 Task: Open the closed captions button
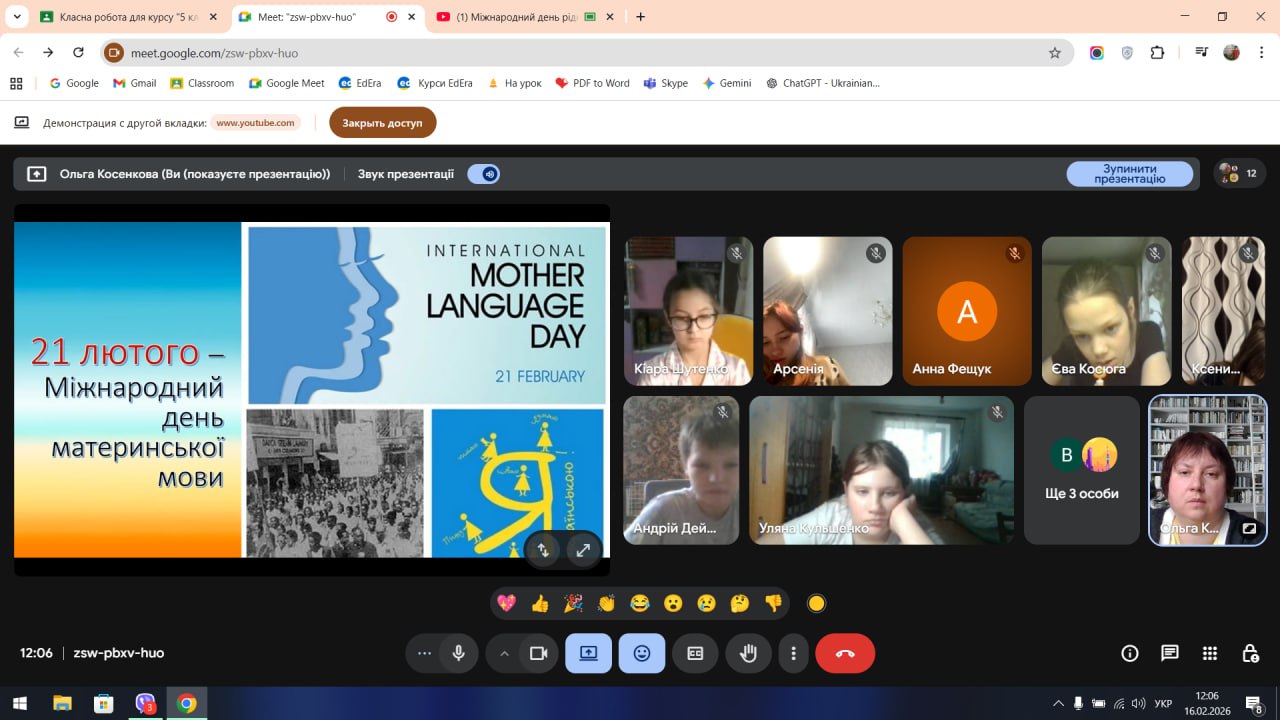[695, 653]
